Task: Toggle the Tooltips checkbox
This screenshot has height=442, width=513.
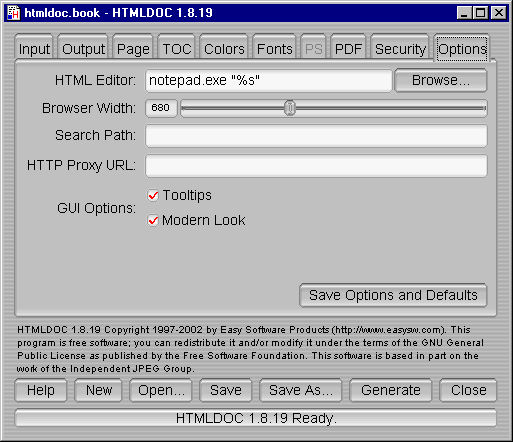Action: (153, 195)
